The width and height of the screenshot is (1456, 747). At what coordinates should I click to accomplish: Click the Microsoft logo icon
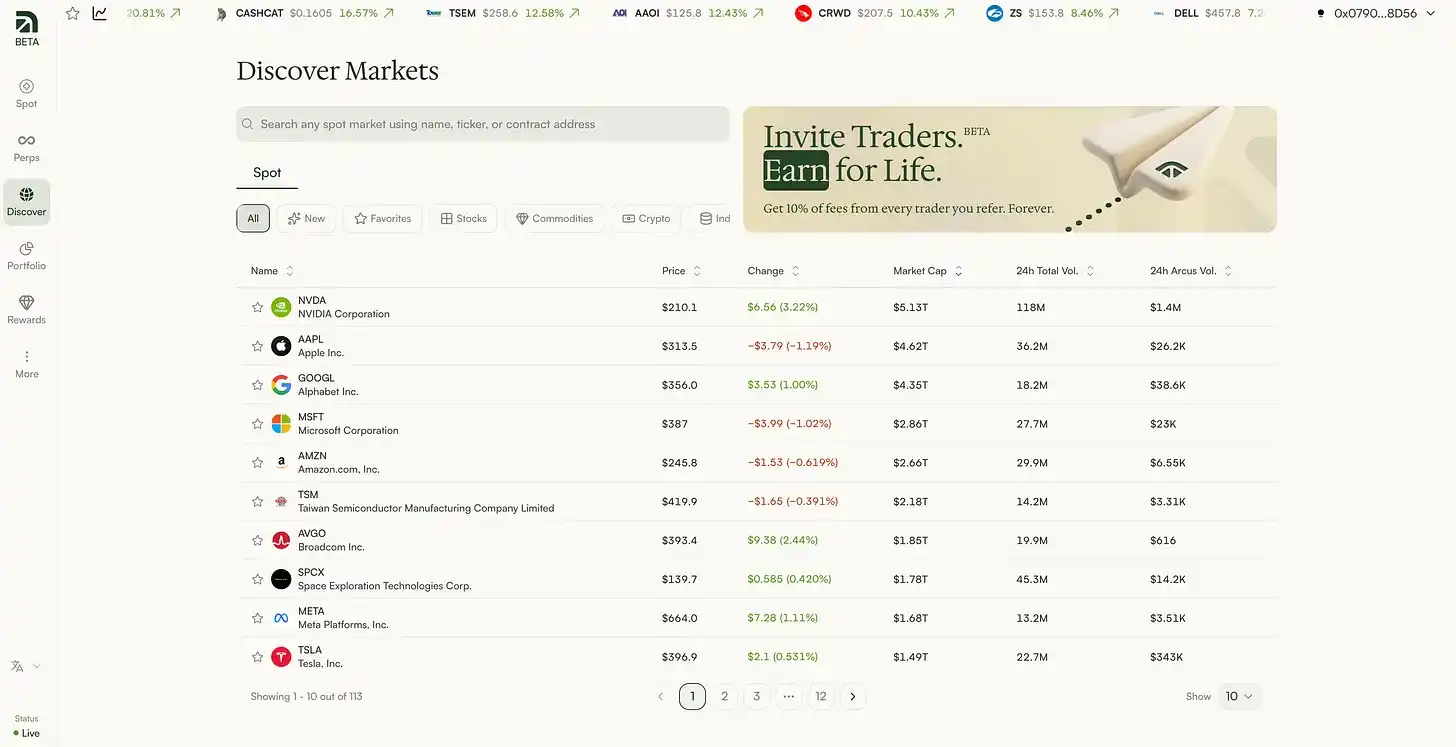click(281, 424)
